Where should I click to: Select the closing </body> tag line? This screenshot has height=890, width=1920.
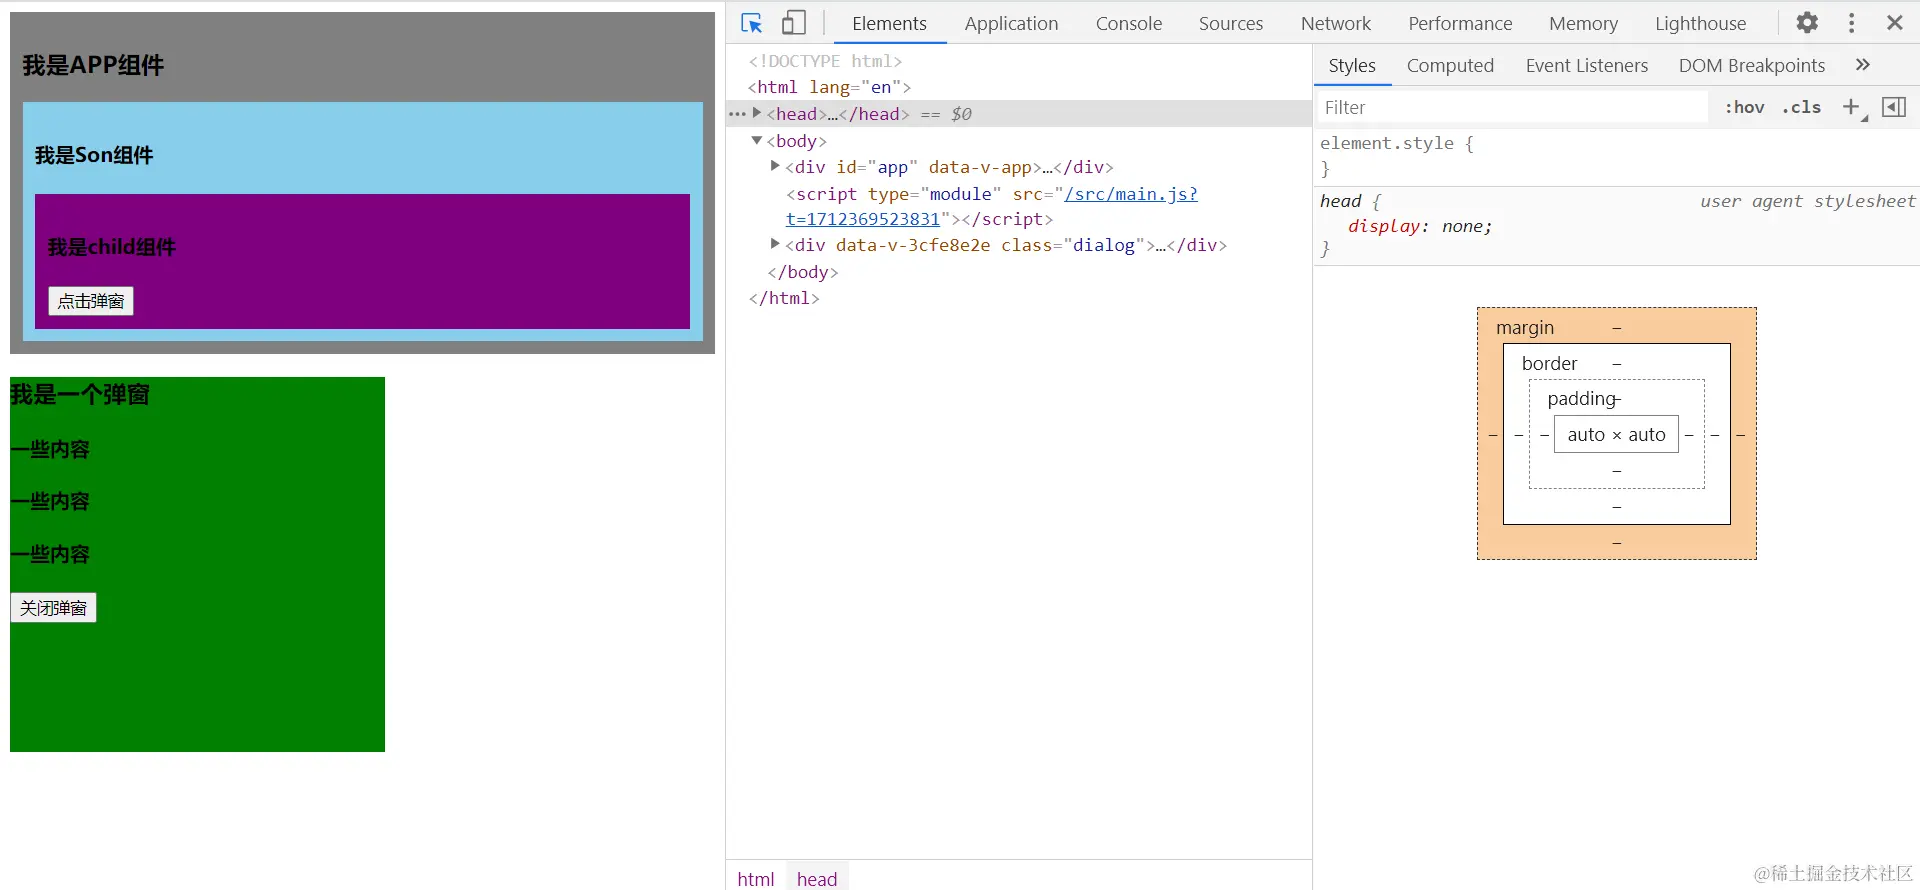pyautogui.click(x=802, y=272)
